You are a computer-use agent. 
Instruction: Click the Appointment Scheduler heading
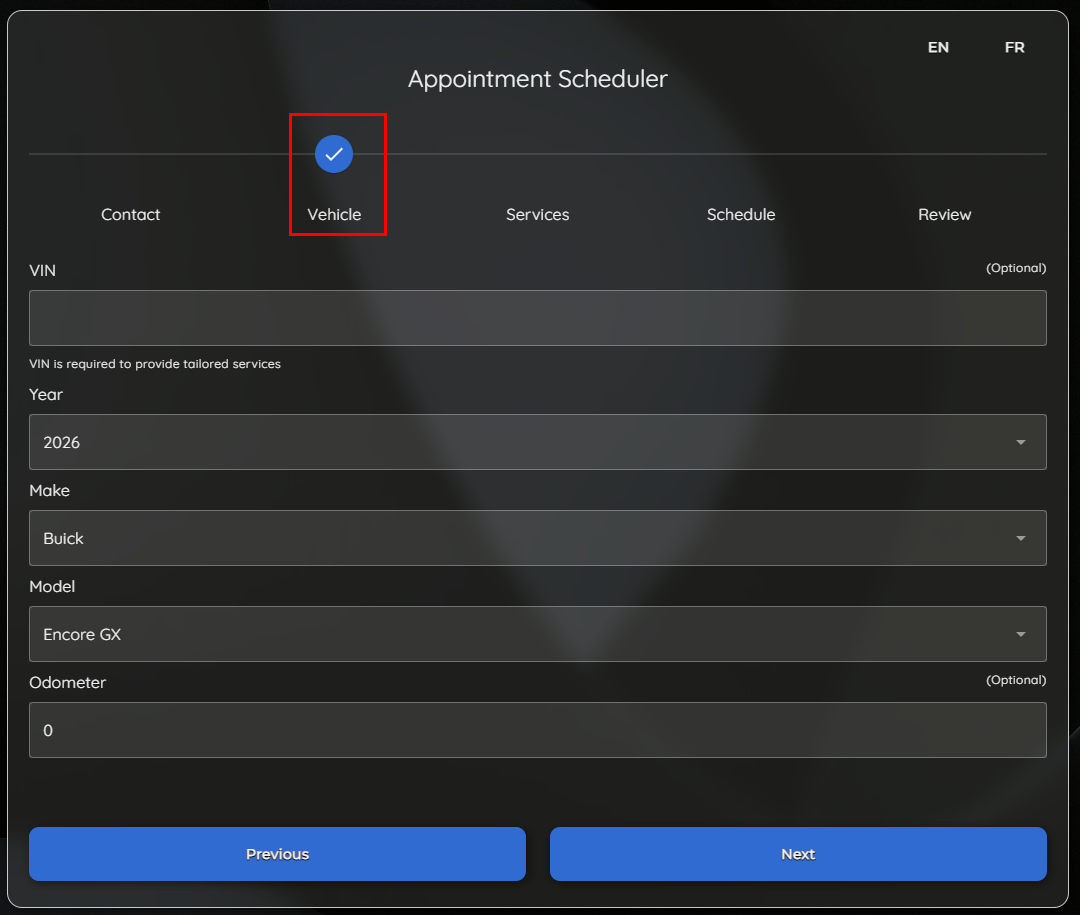(537, 79)
